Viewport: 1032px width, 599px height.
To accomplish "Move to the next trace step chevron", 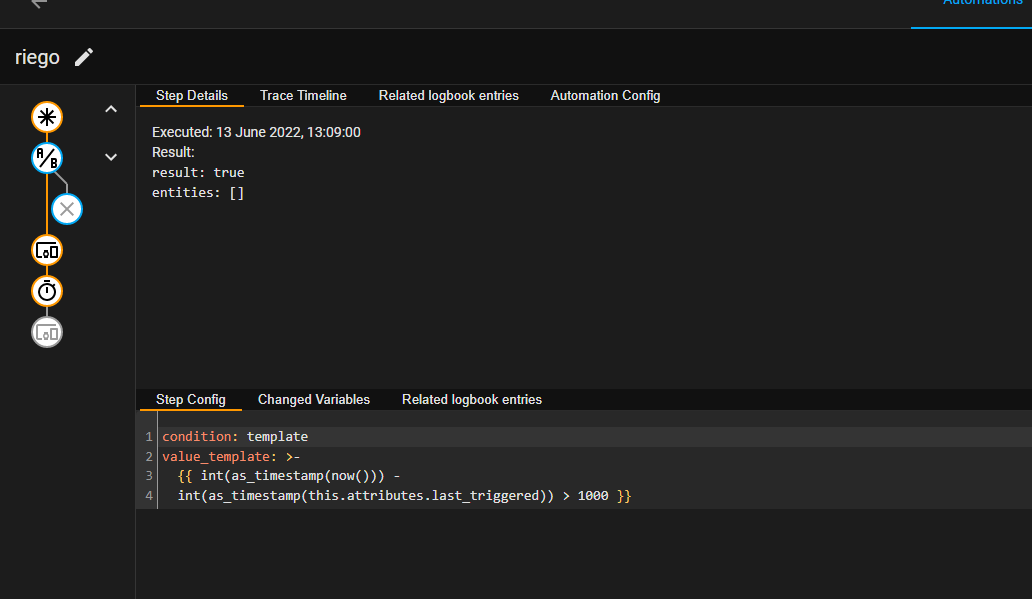I will (x=111, y=157).
